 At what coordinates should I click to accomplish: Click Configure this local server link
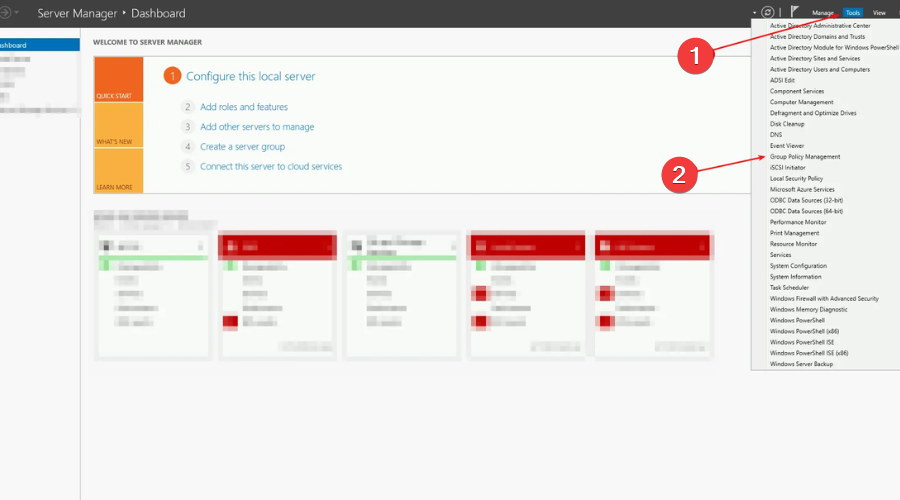point(250,76)
